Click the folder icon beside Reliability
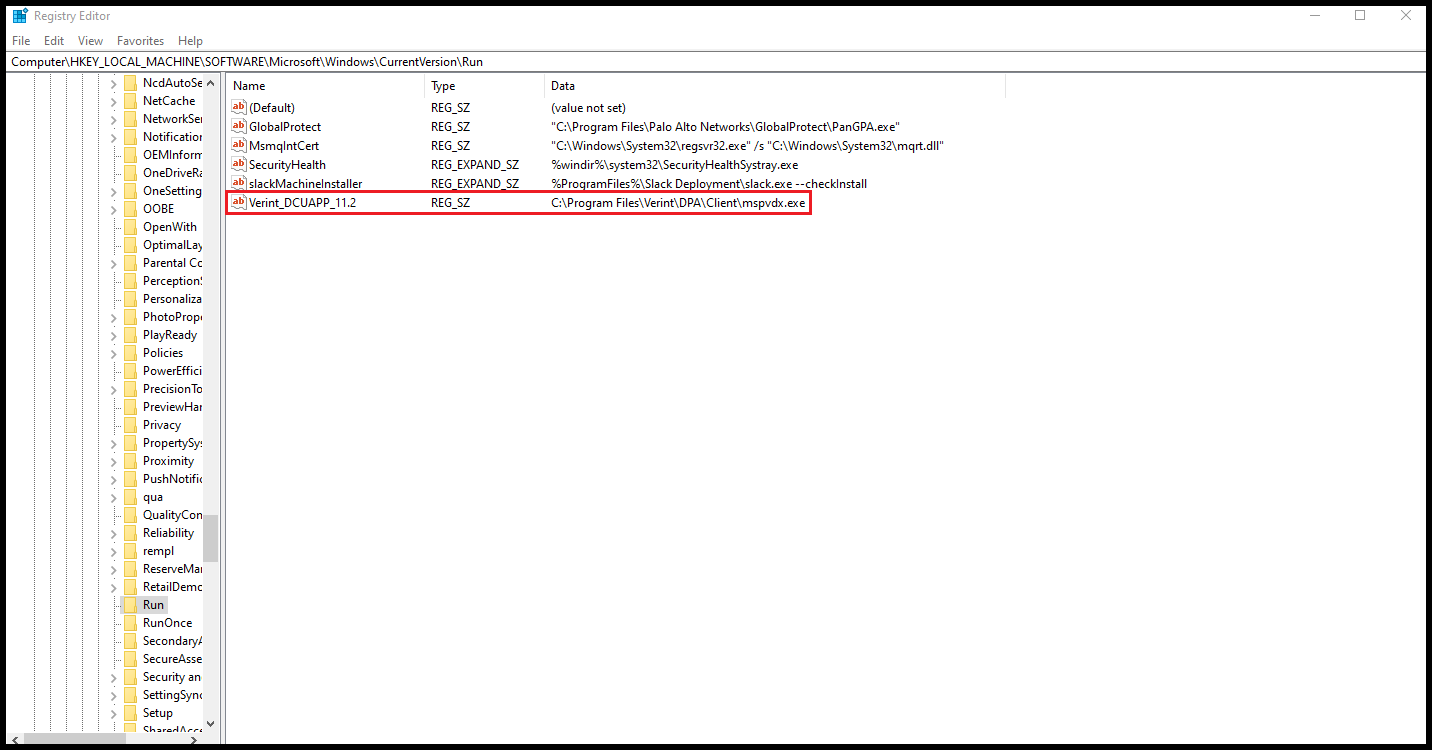The height and width of the screenshot is (750, 1432). (130, 533)
